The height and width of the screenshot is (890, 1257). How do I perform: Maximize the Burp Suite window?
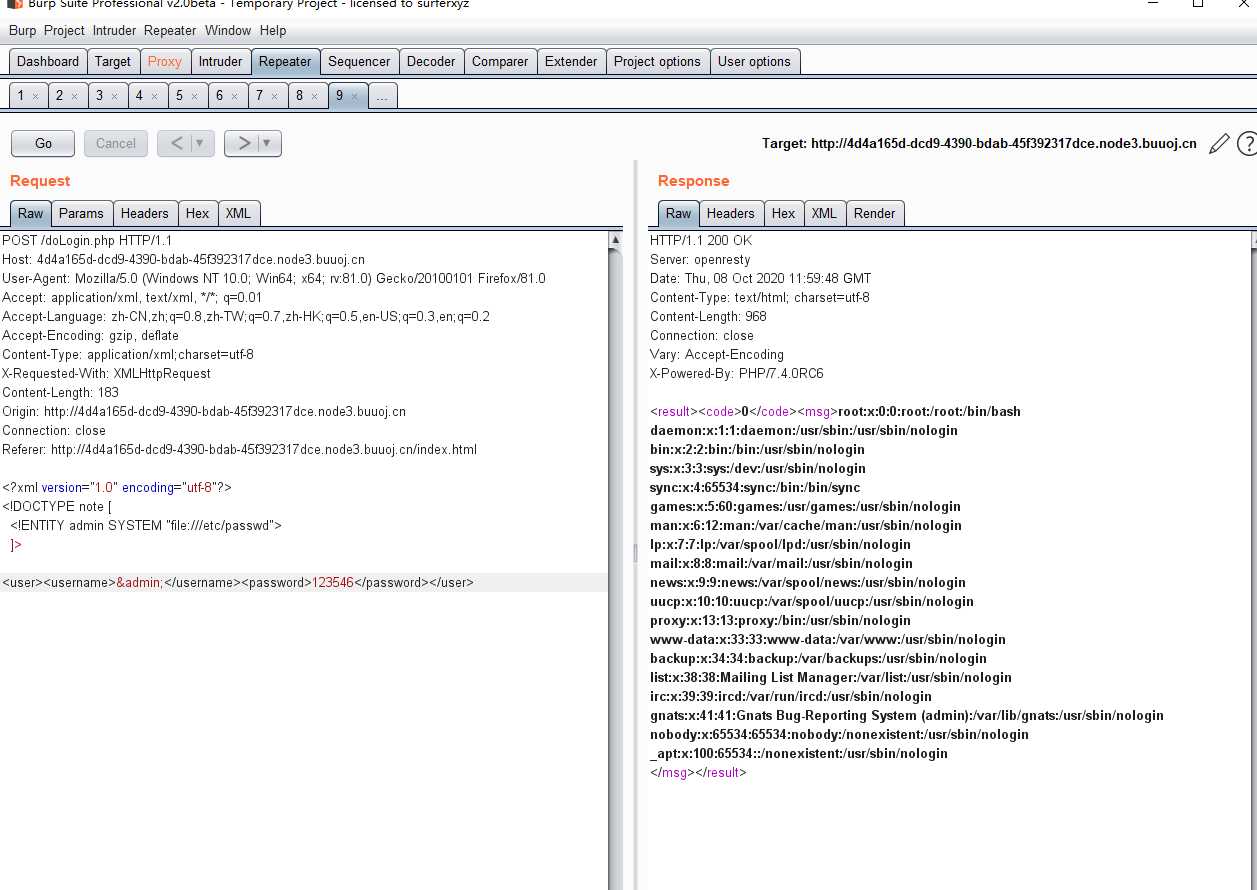pyautogui.click(x=1198, y=4)
